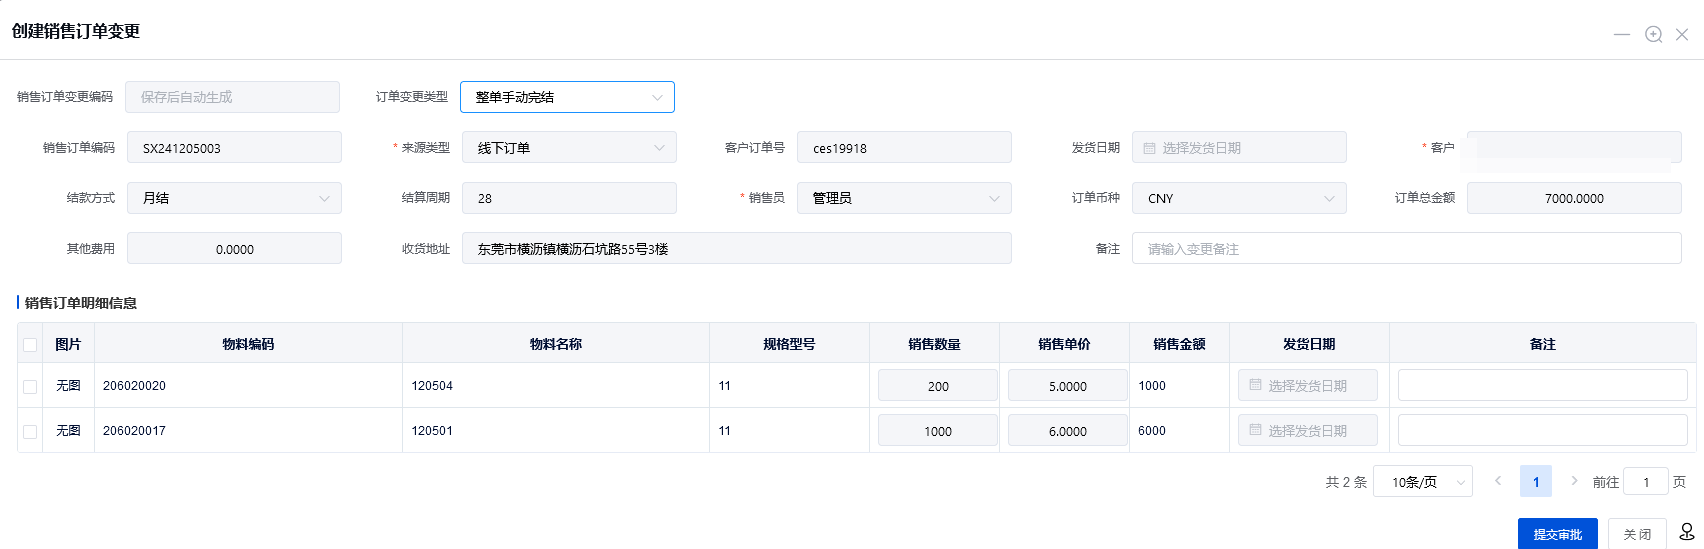This screenshot has height=549, width=1704.
Task: Open the 订单变更类型 dropdown
Action: pos(567,97)
